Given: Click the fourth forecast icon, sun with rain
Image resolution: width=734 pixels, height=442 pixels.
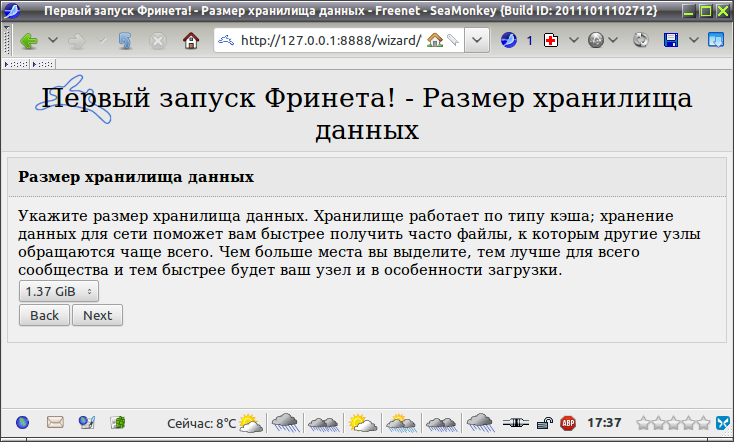Looking at the screenshot, I should (x=401, y=423).
